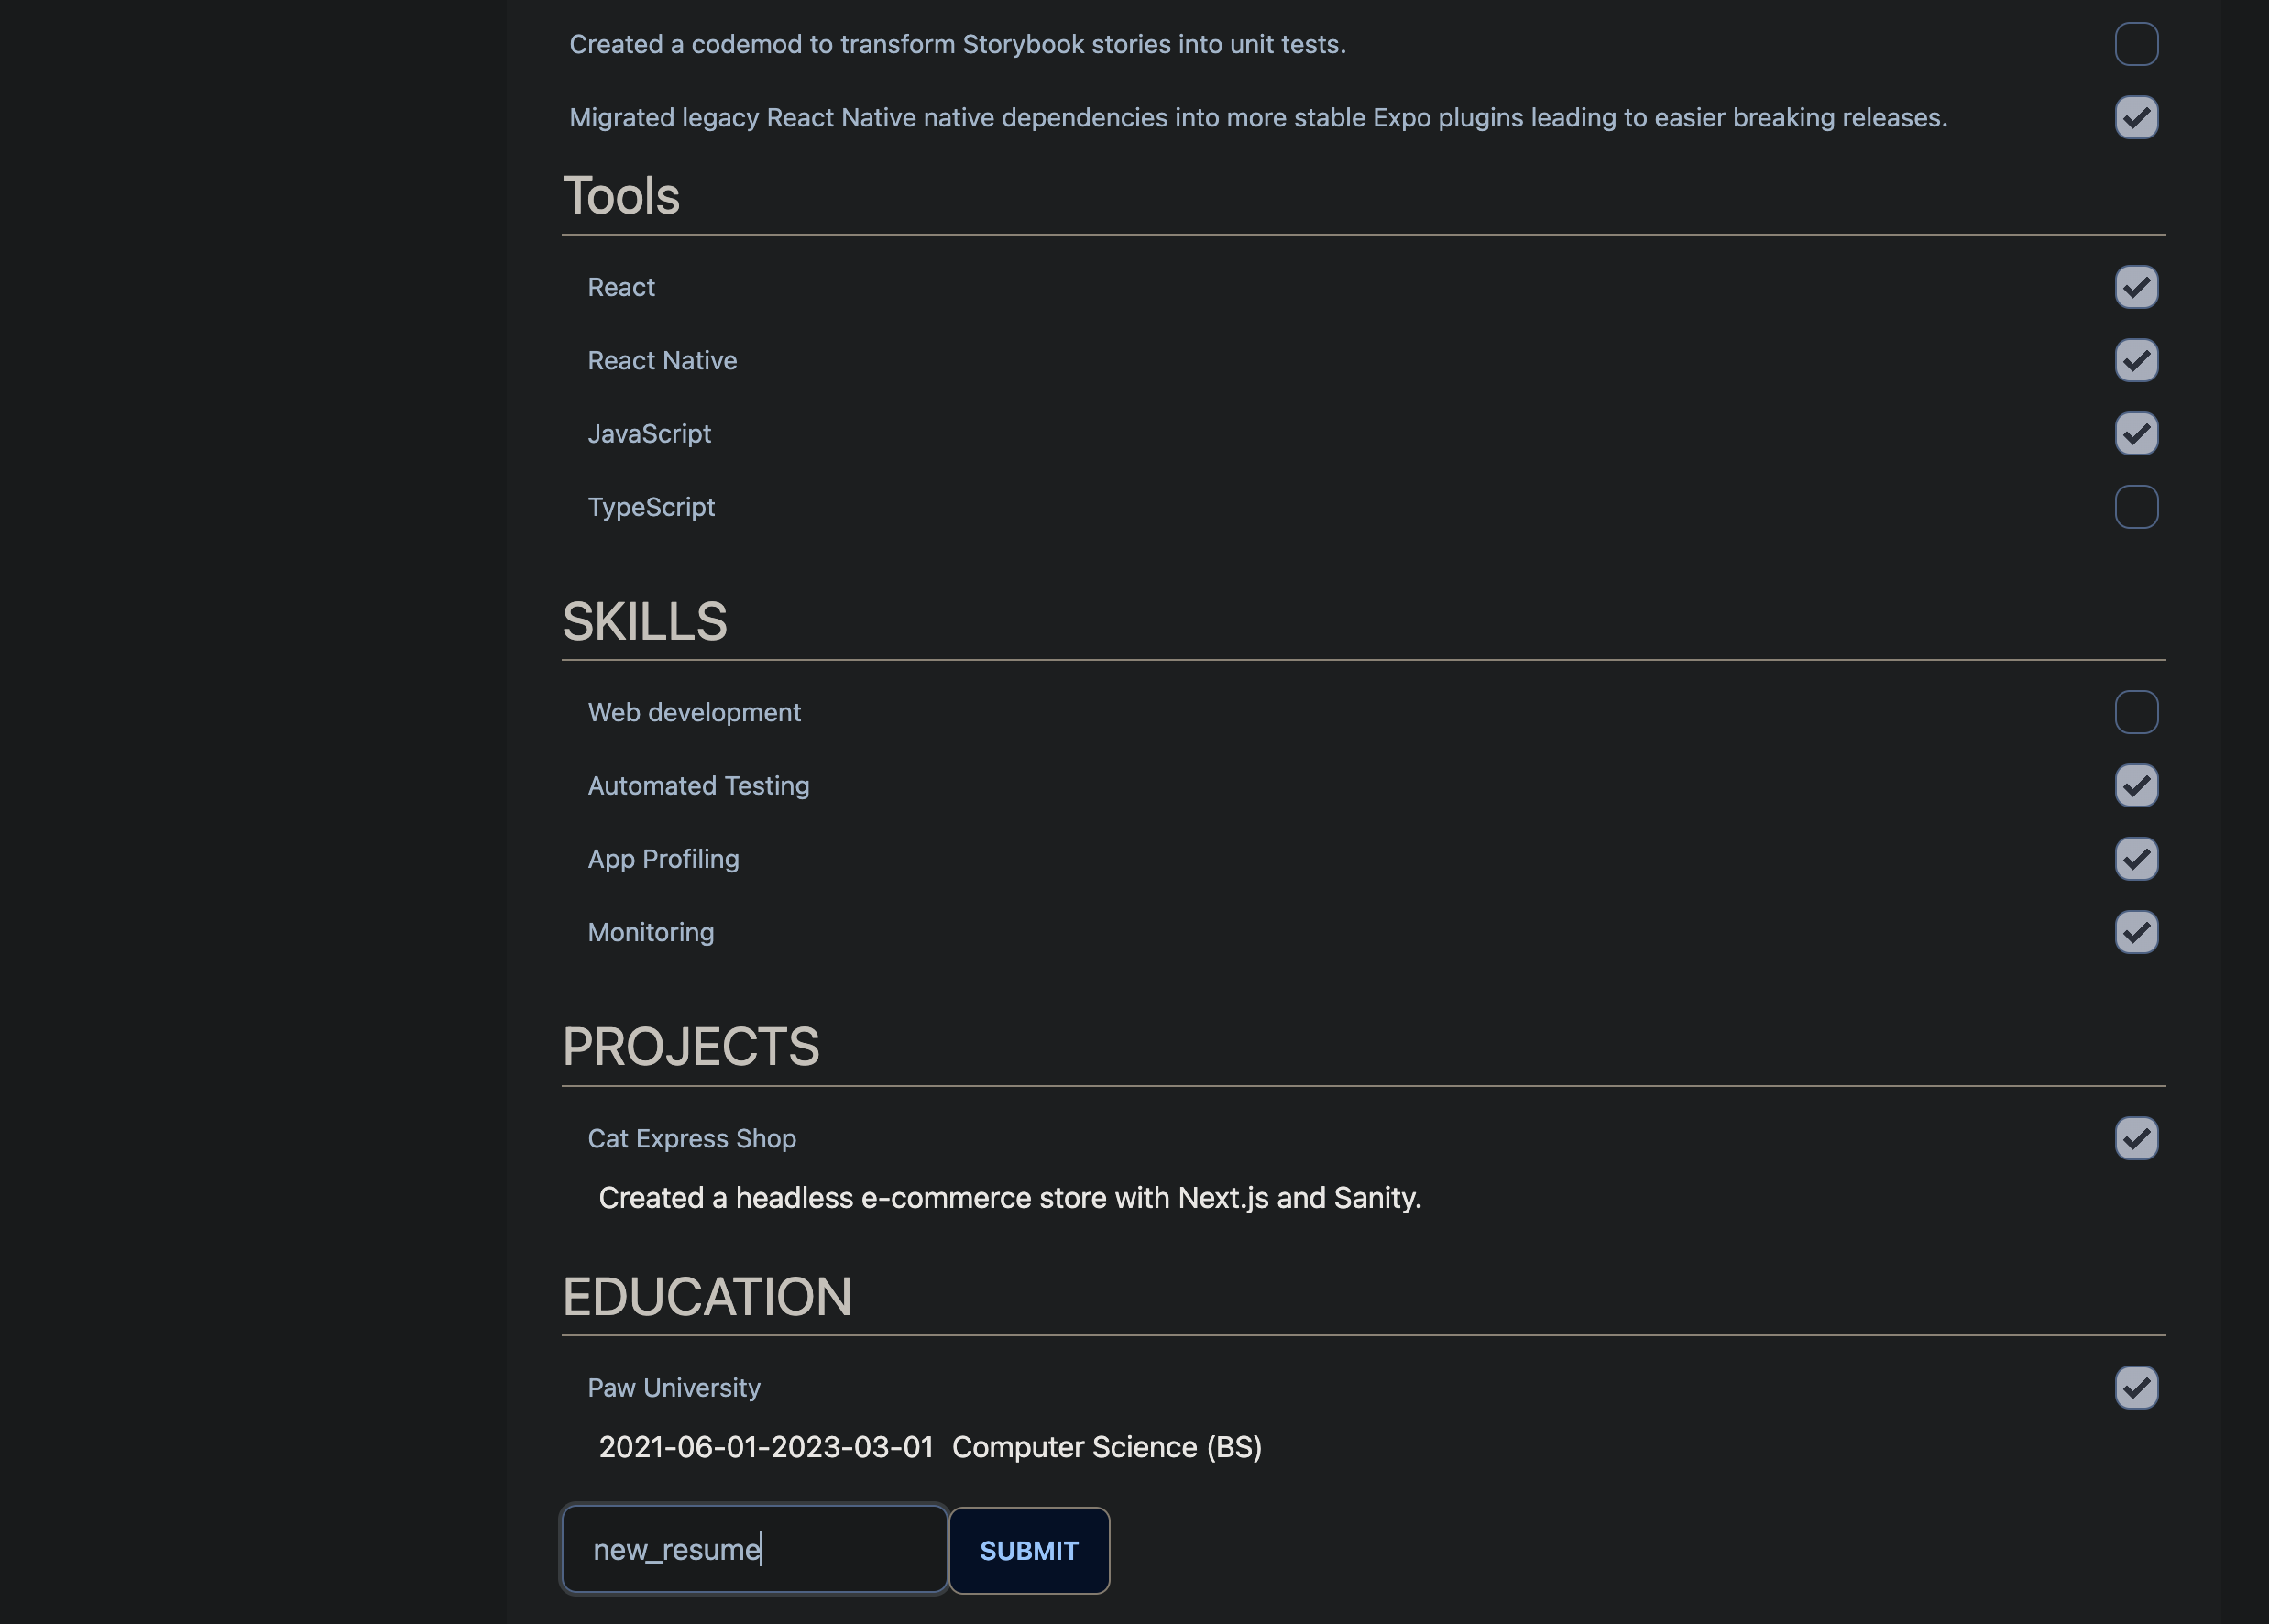The height and width of the screenshot is (1624, 2269).
Task: Check the Storybook codemod bullet checkbox
Action: pyautogui.click(x=2136, y=44)
